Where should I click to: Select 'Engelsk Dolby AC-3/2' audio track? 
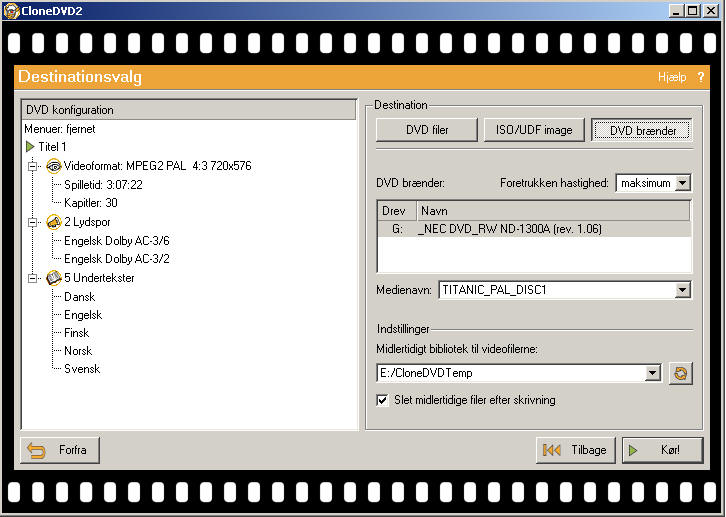pyautogui.click(x=117, y=259)
